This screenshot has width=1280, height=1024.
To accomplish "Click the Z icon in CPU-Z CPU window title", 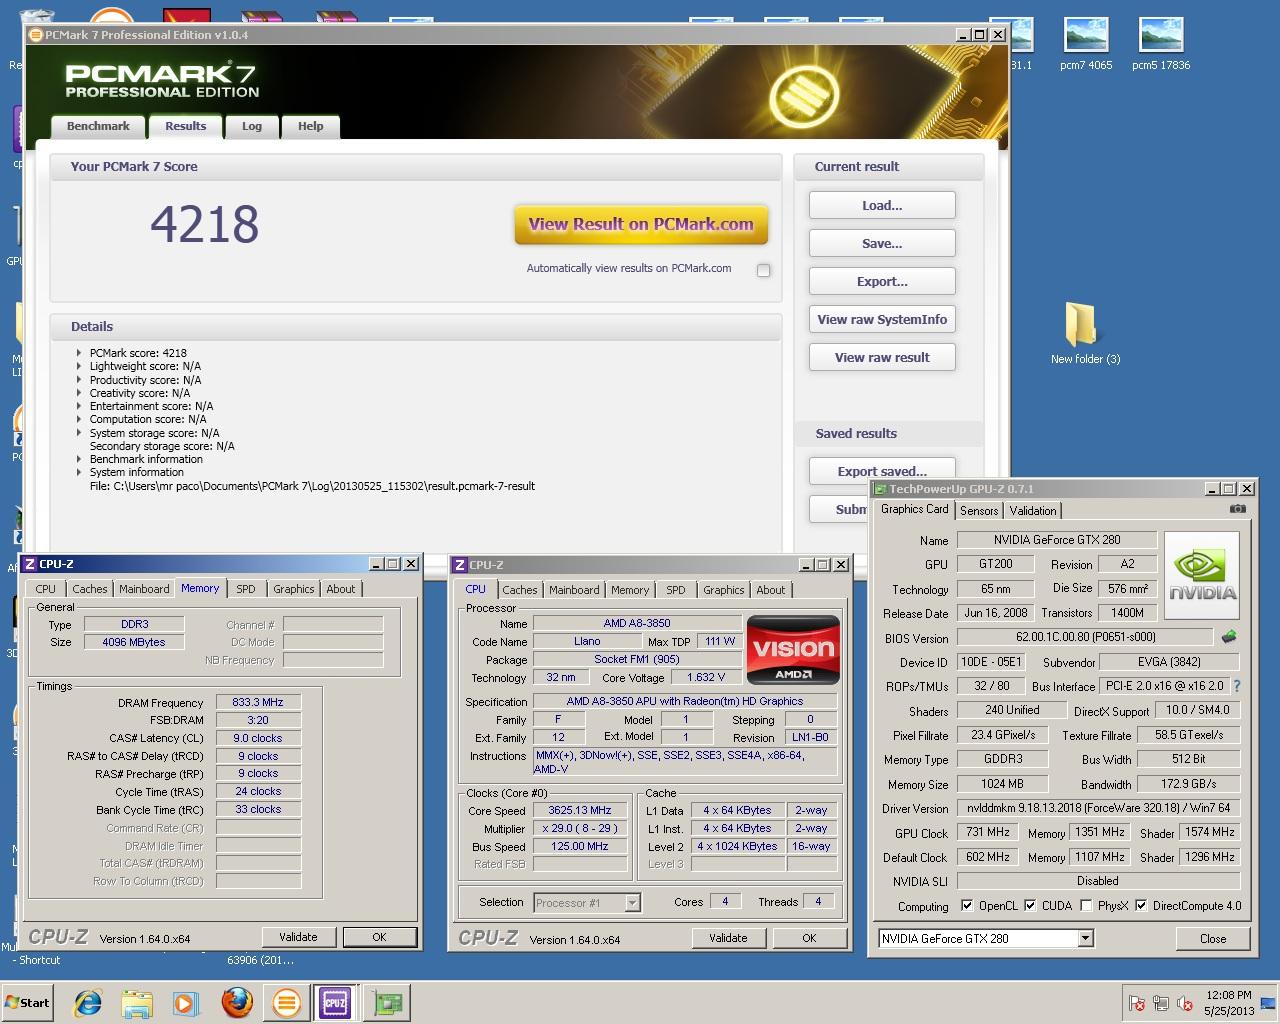I will (x=460, y=565).
